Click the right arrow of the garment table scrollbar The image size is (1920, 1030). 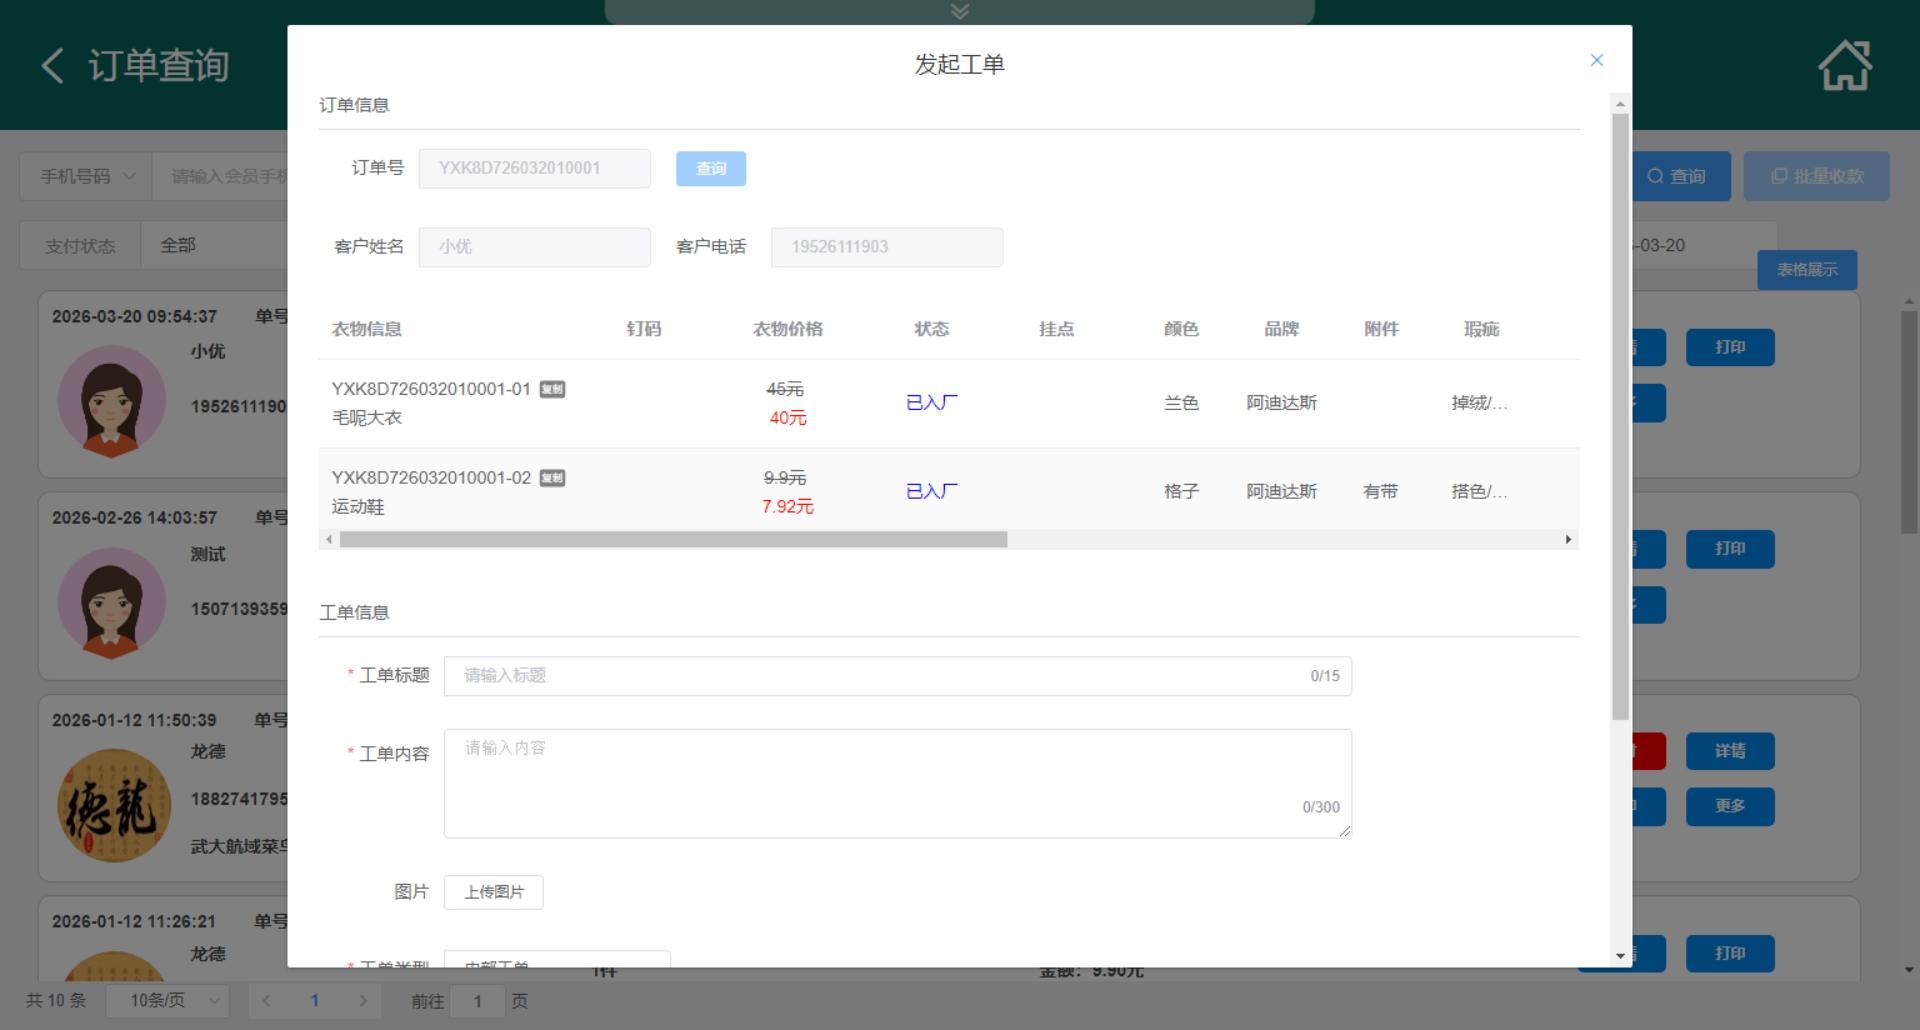tap(1567, 540)
